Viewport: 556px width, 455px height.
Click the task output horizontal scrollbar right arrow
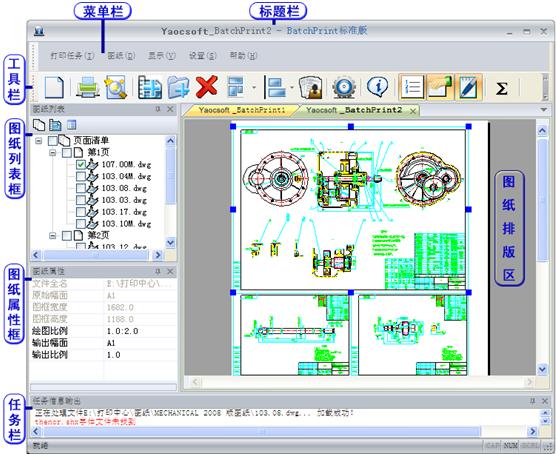533,431
